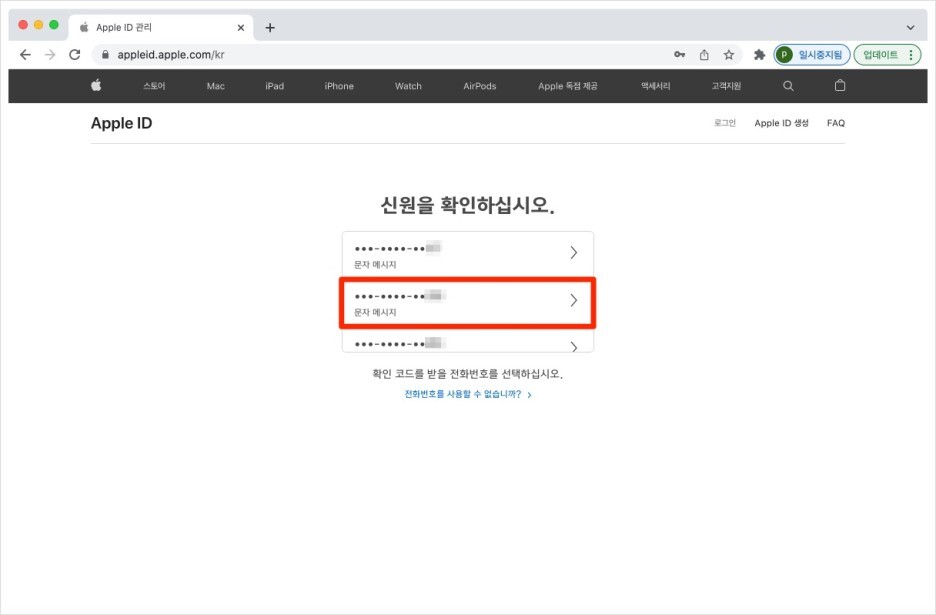Screen dimensions: 936x615
Task: Click the Apple ID 생성 link
Action: (x=781, y=123)
